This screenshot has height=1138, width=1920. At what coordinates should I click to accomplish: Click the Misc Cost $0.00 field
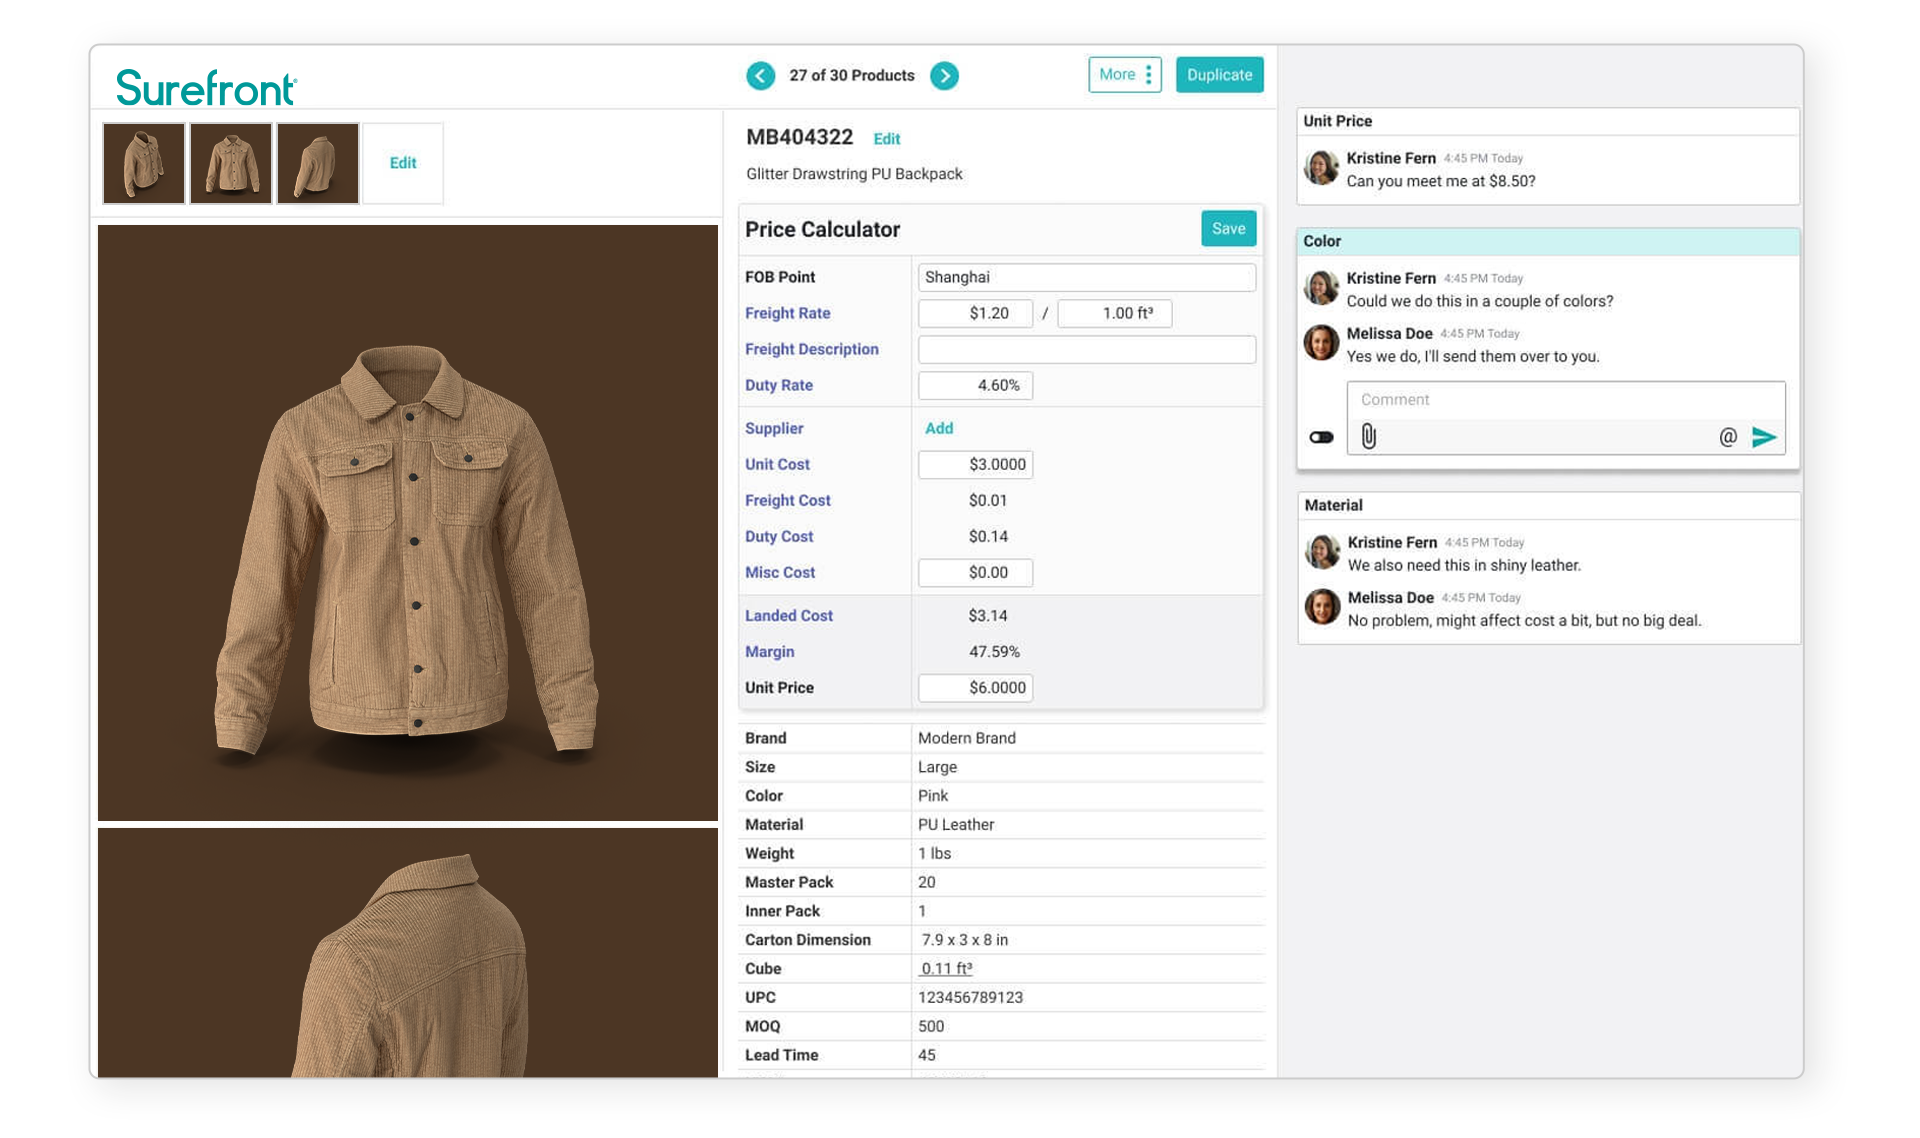(x=975, y=572)
